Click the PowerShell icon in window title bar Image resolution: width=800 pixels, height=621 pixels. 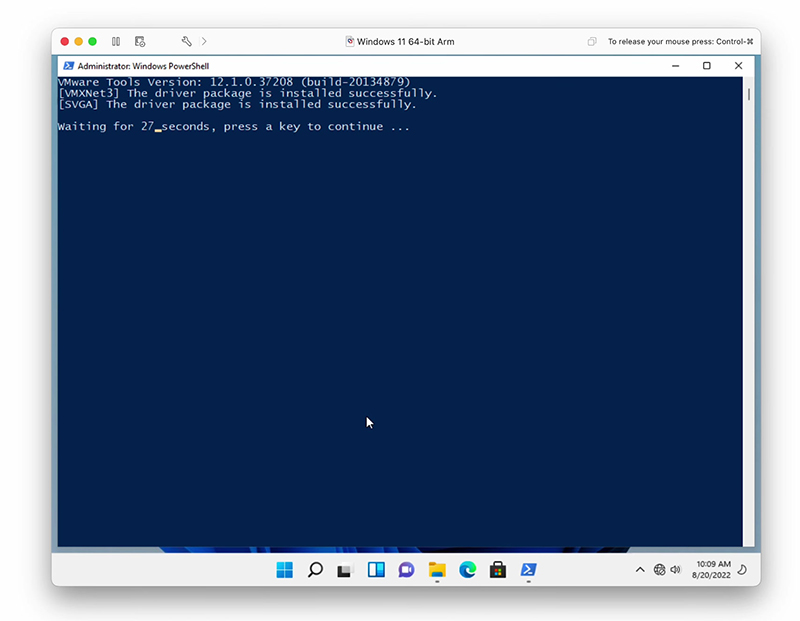pos(68,66)
